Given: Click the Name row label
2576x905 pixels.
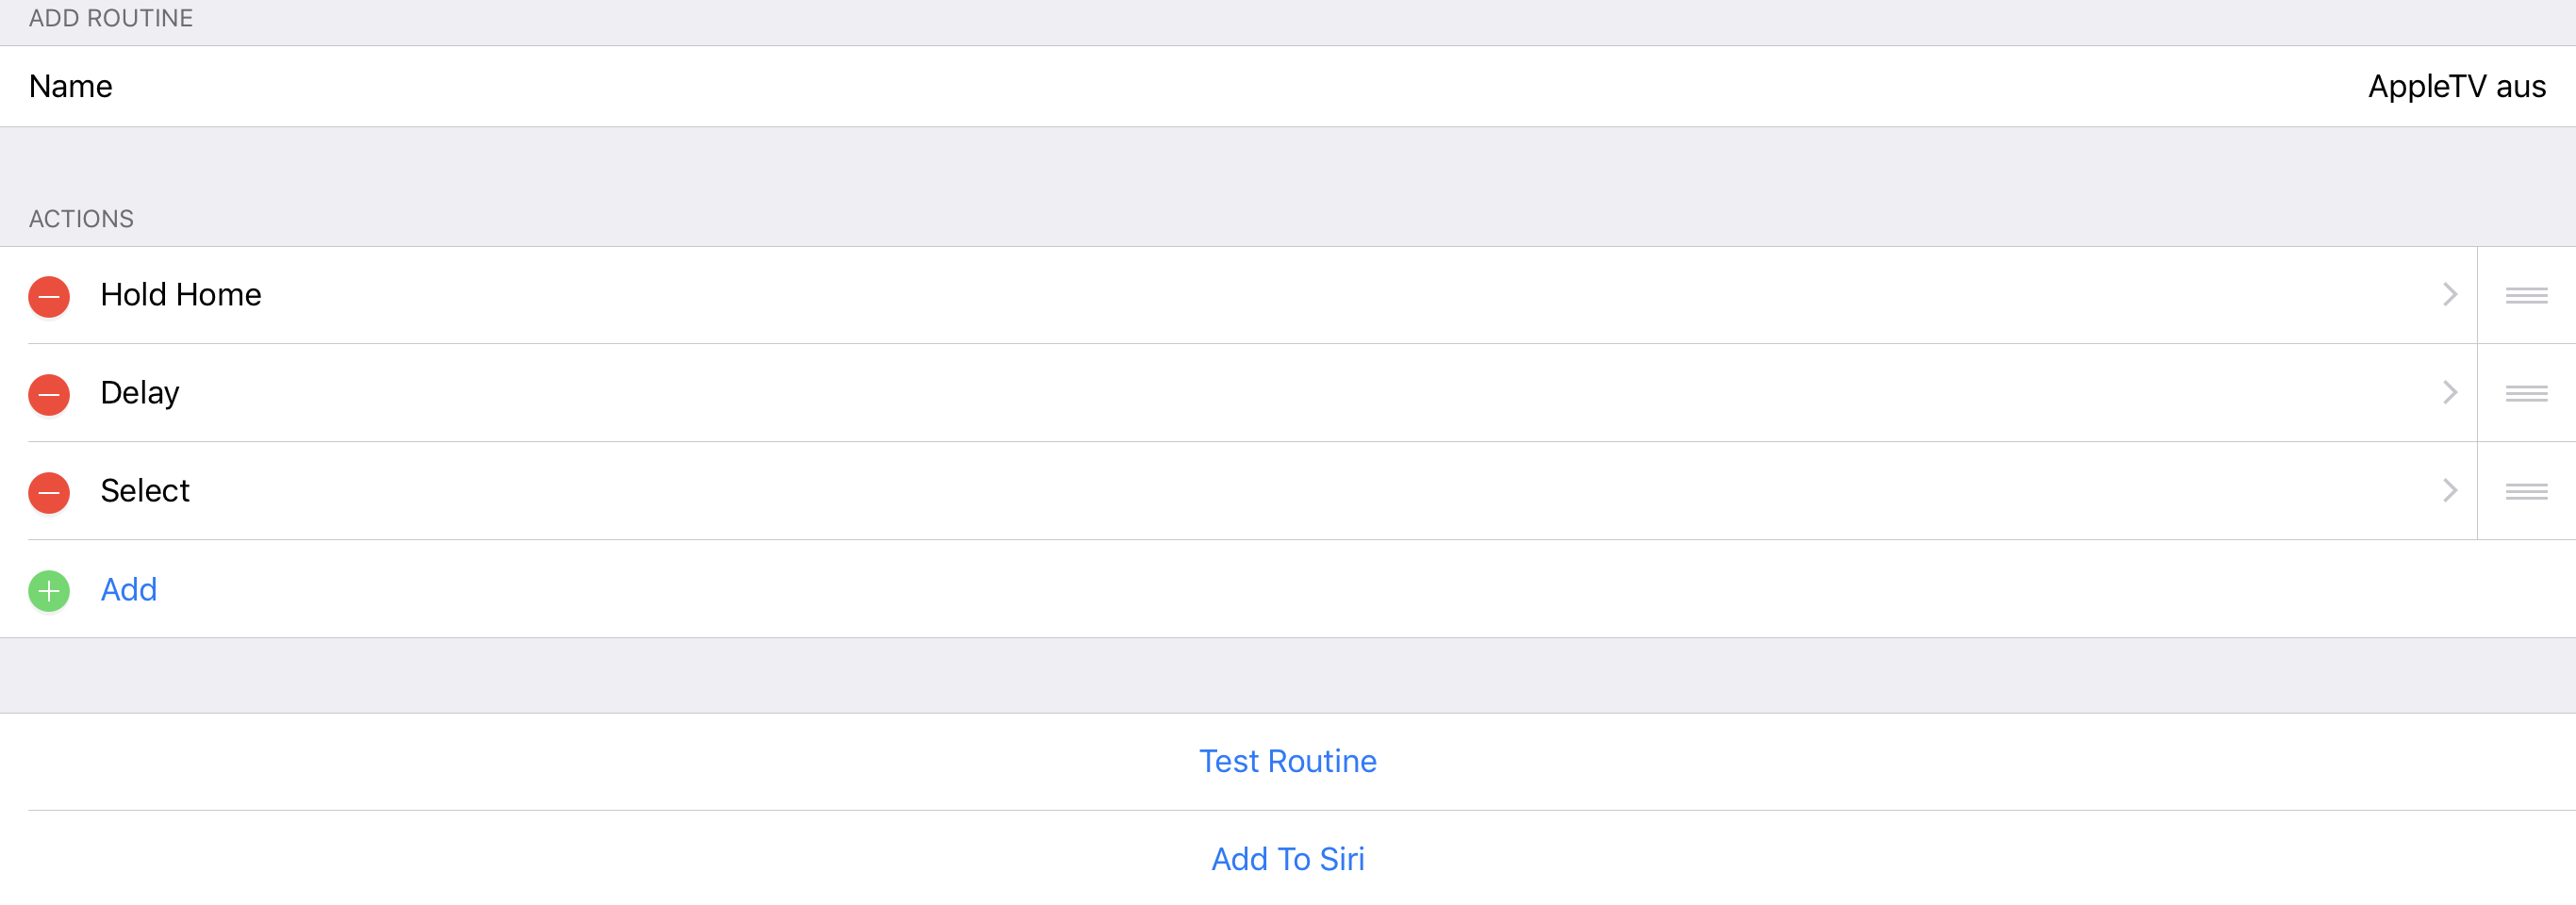Looking at the screenshot, I should [x=71, y=87].
